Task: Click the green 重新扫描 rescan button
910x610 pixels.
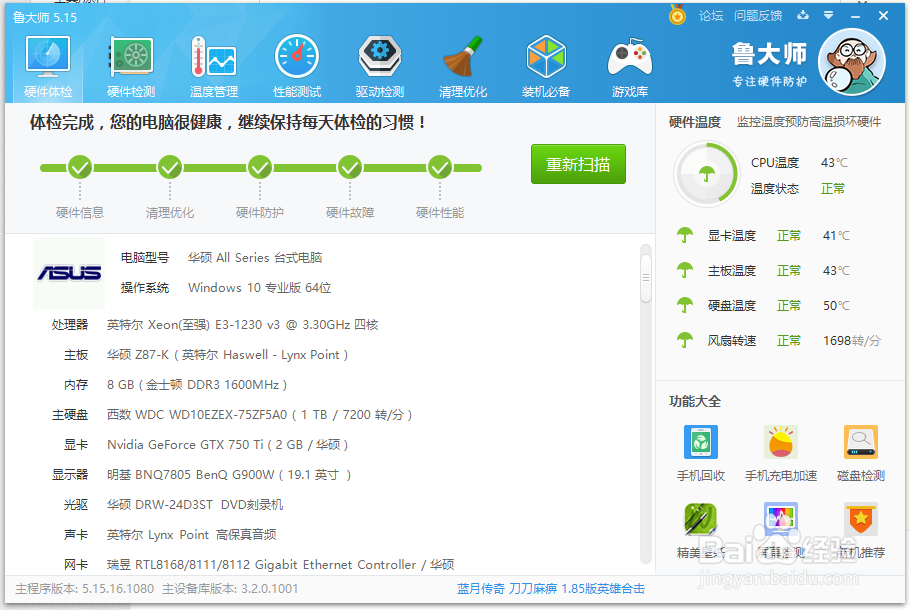Action: 578,164
